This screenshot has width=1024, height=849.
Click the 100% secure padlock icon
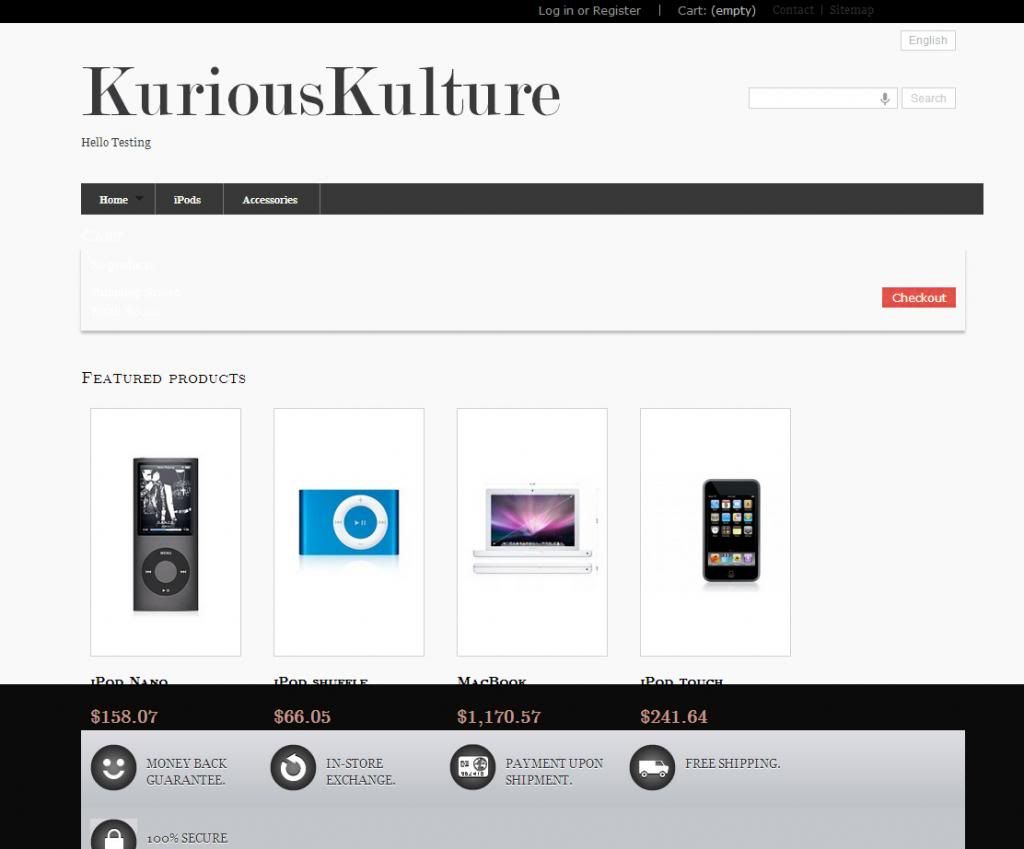113,836
